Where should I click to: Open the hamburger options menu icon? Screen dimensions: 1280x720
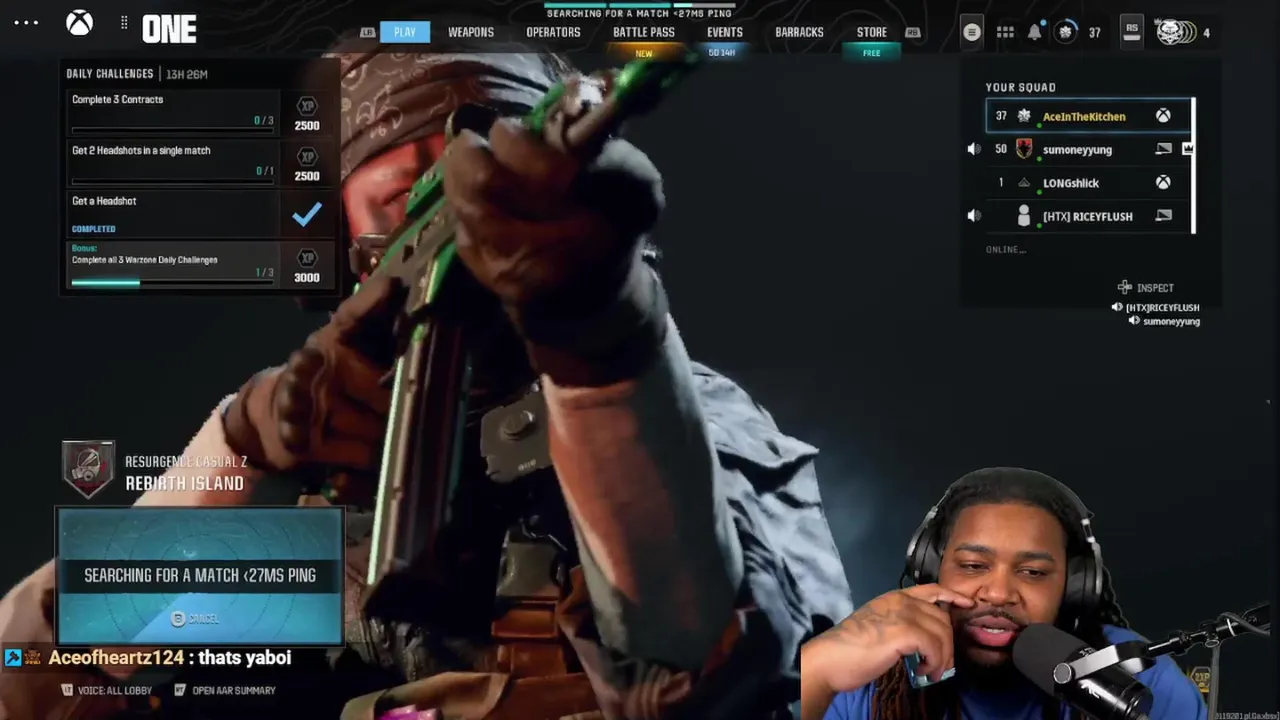[971, 32]
